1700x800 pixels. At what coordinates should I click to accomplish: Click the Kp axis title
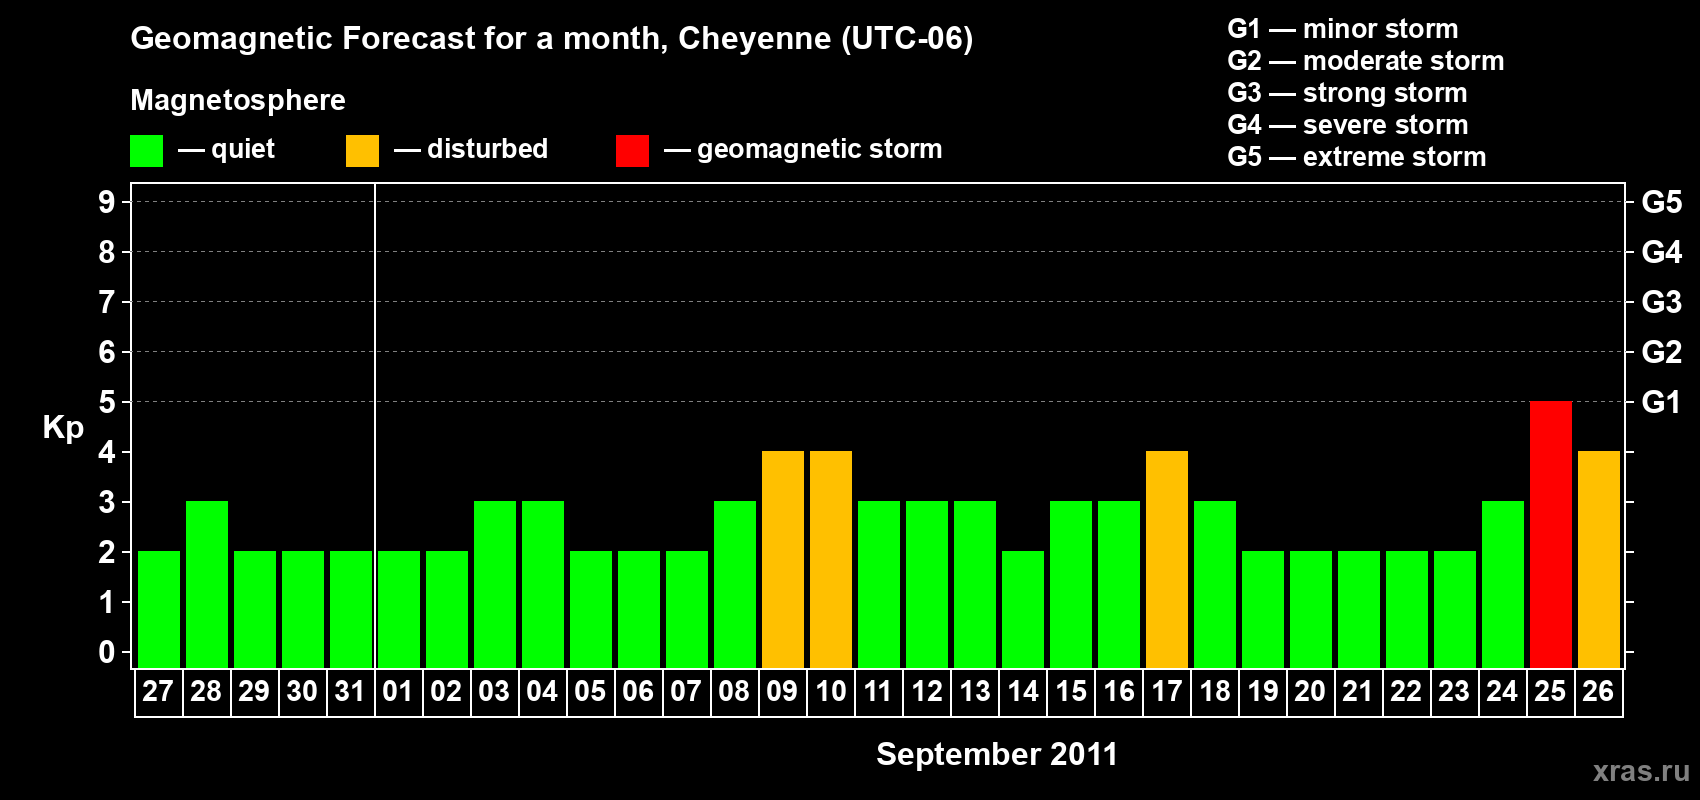(63, 427)
